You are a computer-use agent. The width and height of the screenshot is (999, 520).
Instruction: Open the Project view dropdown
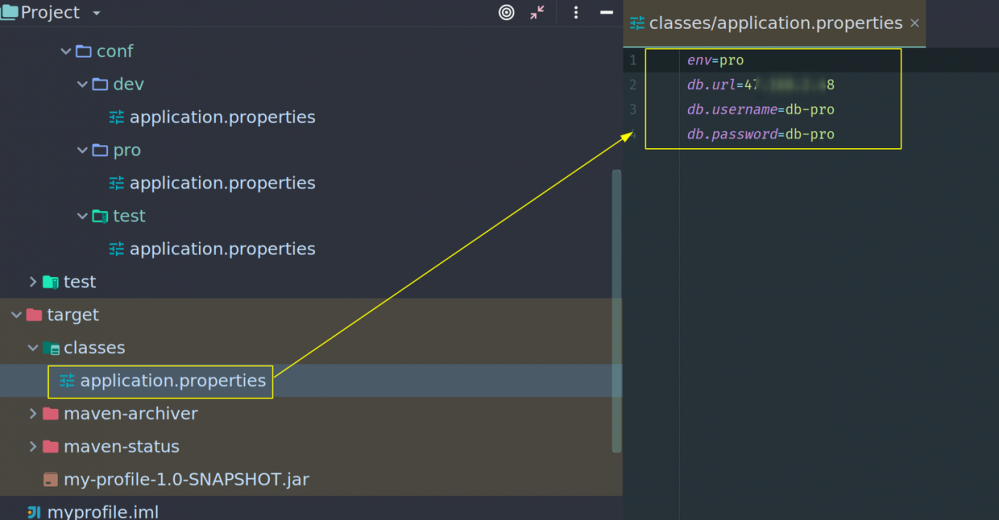pyautogui.click(x=96, y=13)
